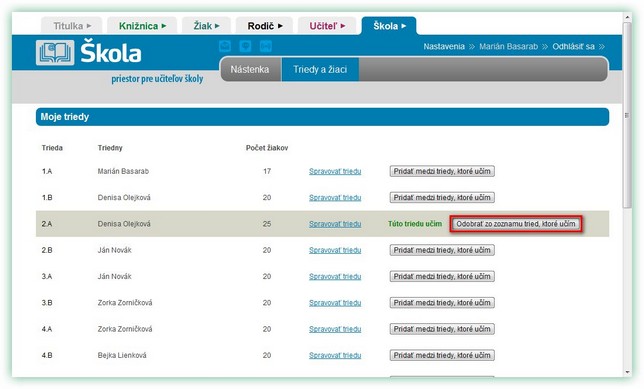
Task: Open the Nástenka menu item
Action: 250,69
